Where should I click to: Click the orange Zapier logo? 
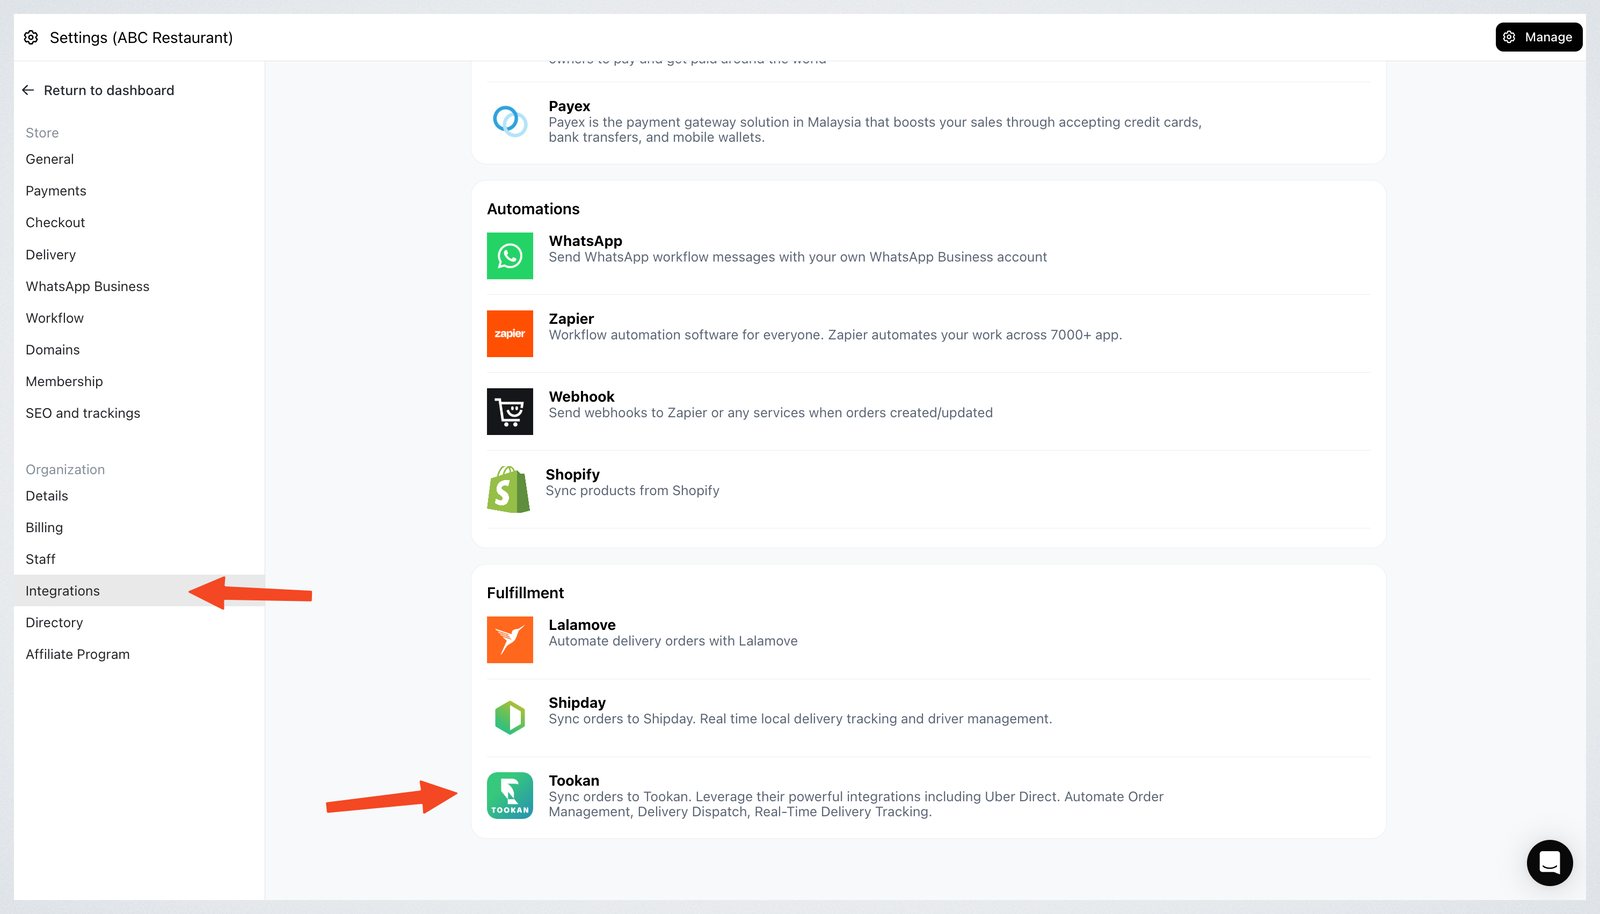coord(510,334)
